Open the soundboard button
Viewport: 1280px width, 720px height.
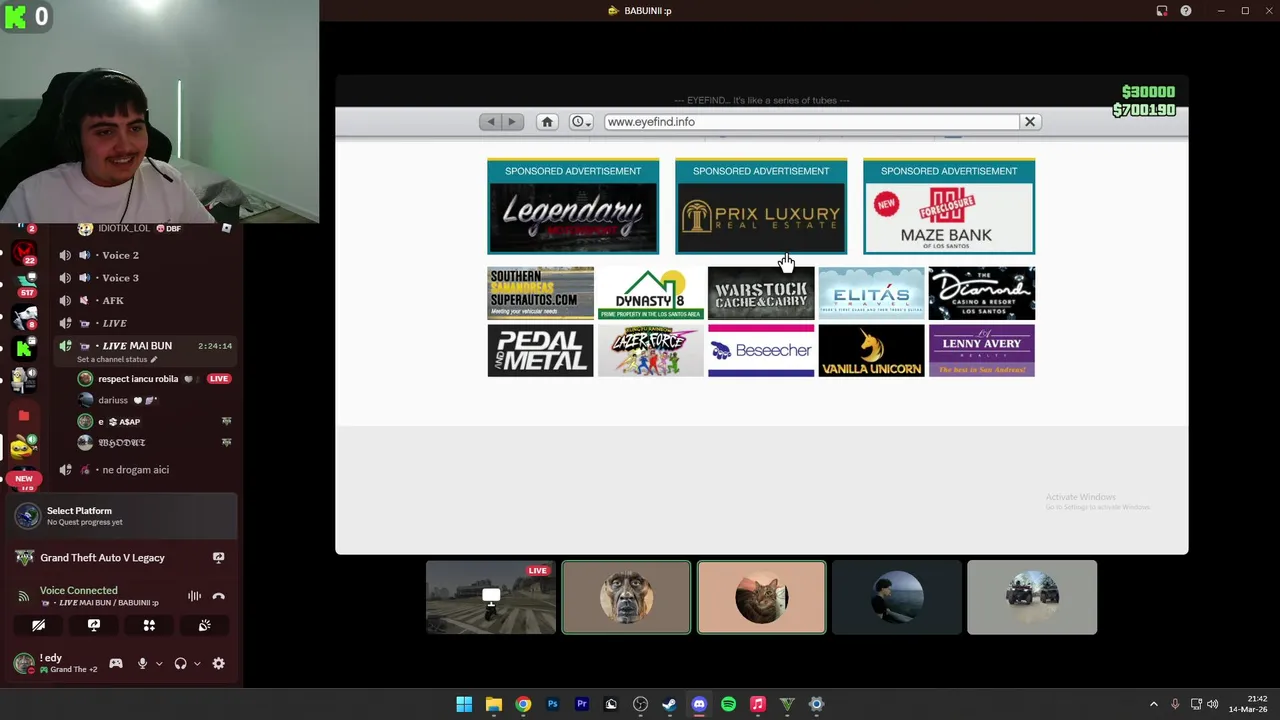(x=204, y=625)
